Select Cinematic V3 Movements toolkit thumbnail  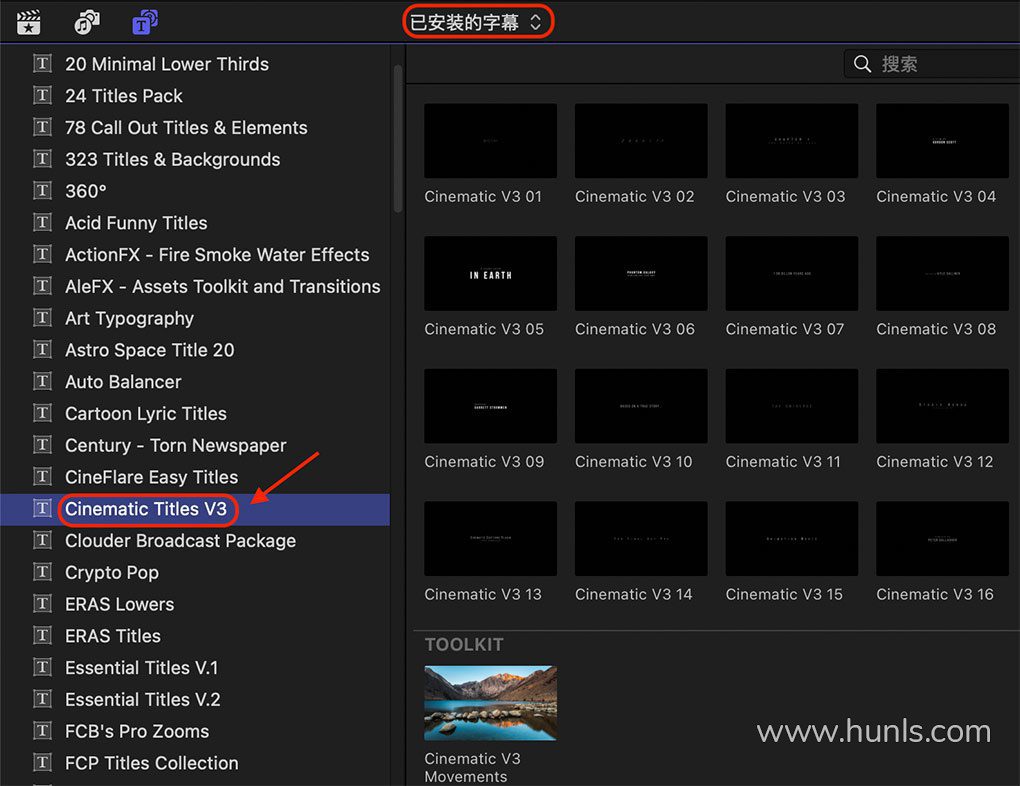[x=490, y=703]
